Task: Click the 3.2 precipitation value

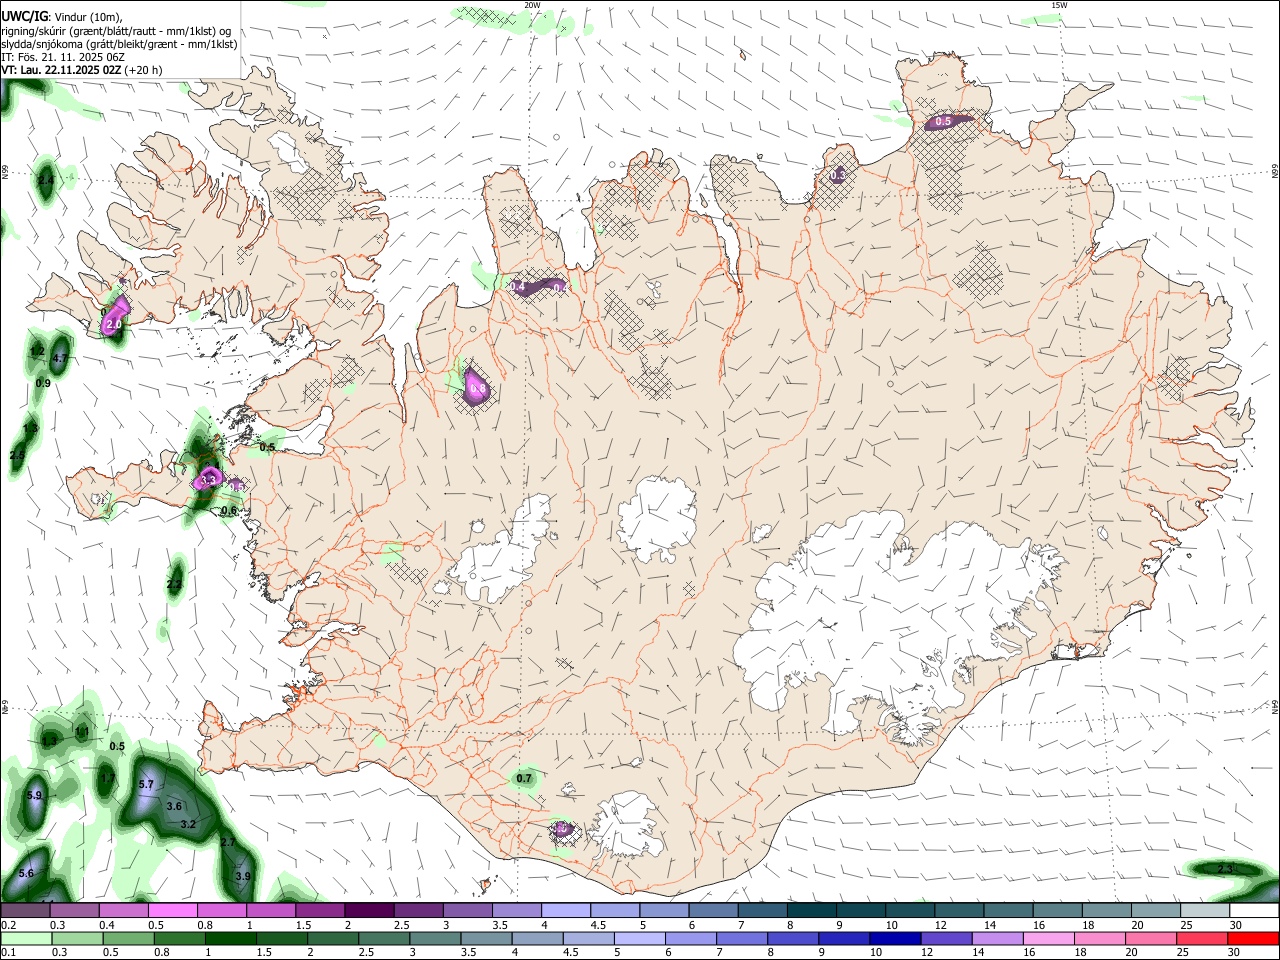Action: (188, 824)
